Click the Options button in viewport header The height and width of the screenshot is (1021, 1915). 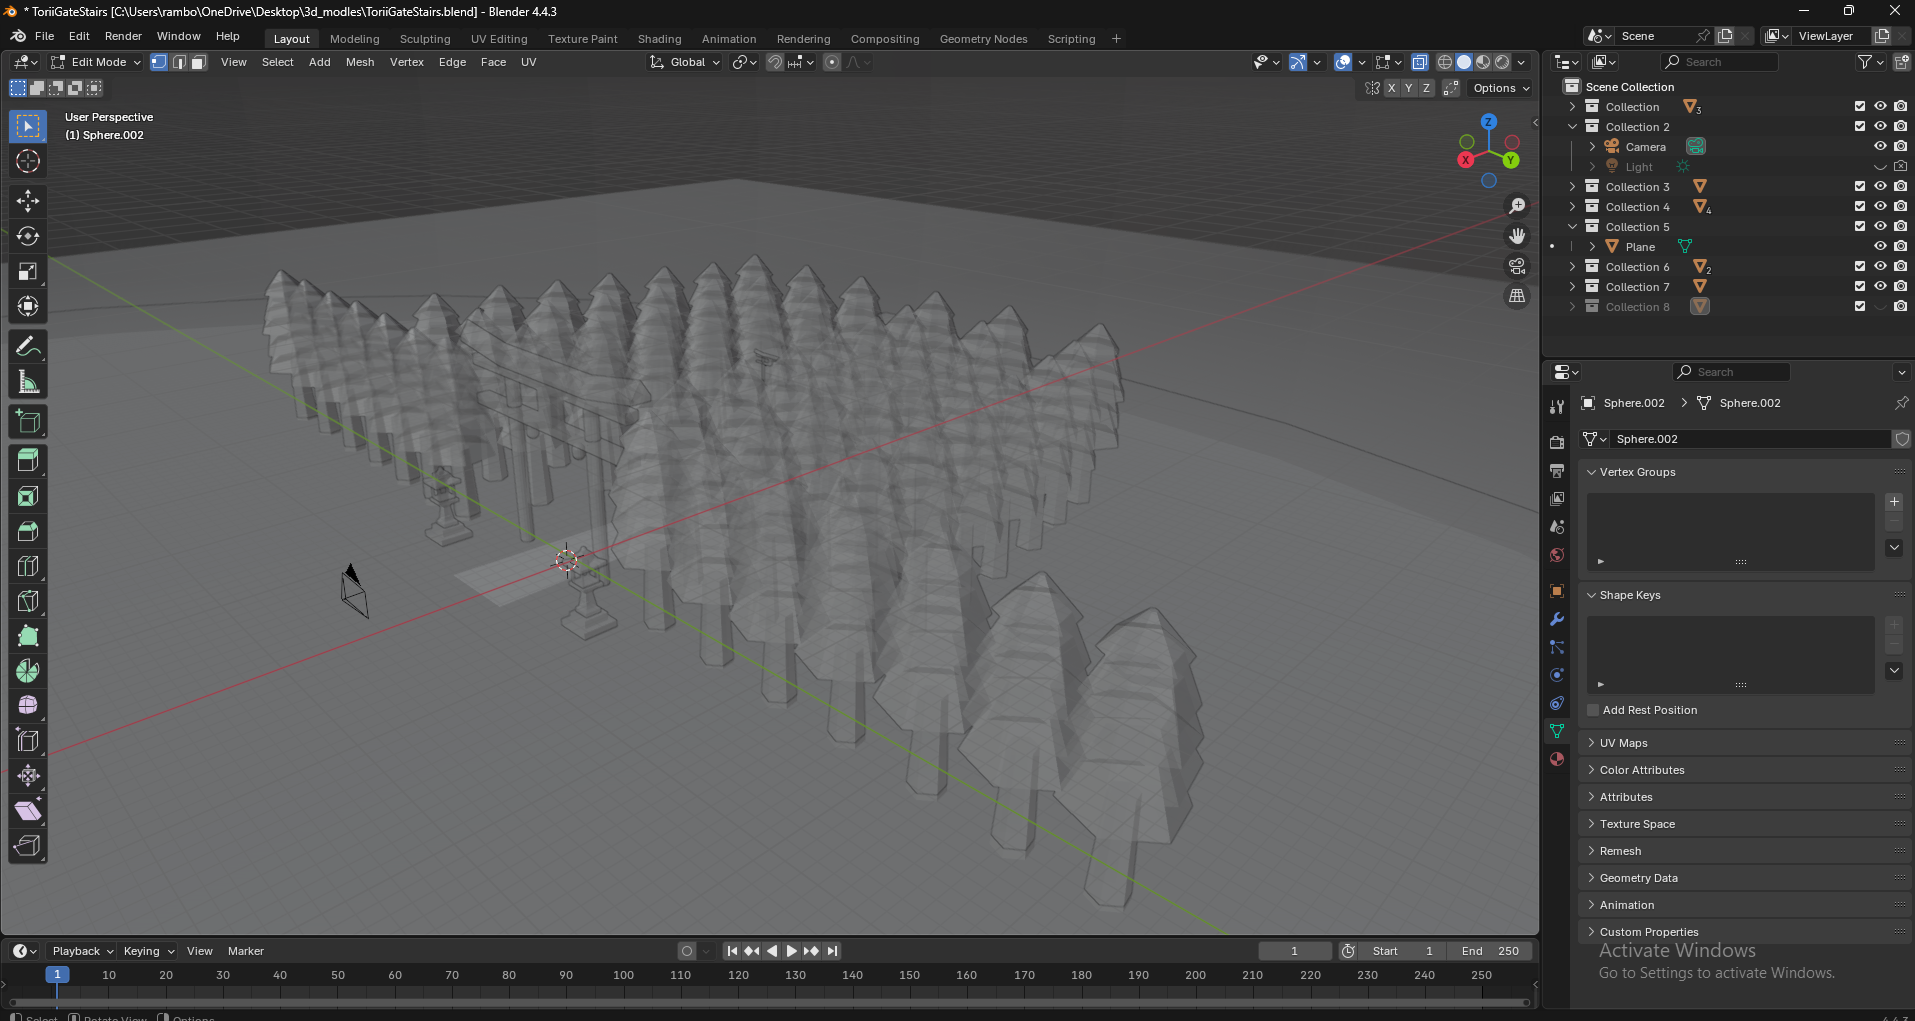click(x=1500, y=88)
